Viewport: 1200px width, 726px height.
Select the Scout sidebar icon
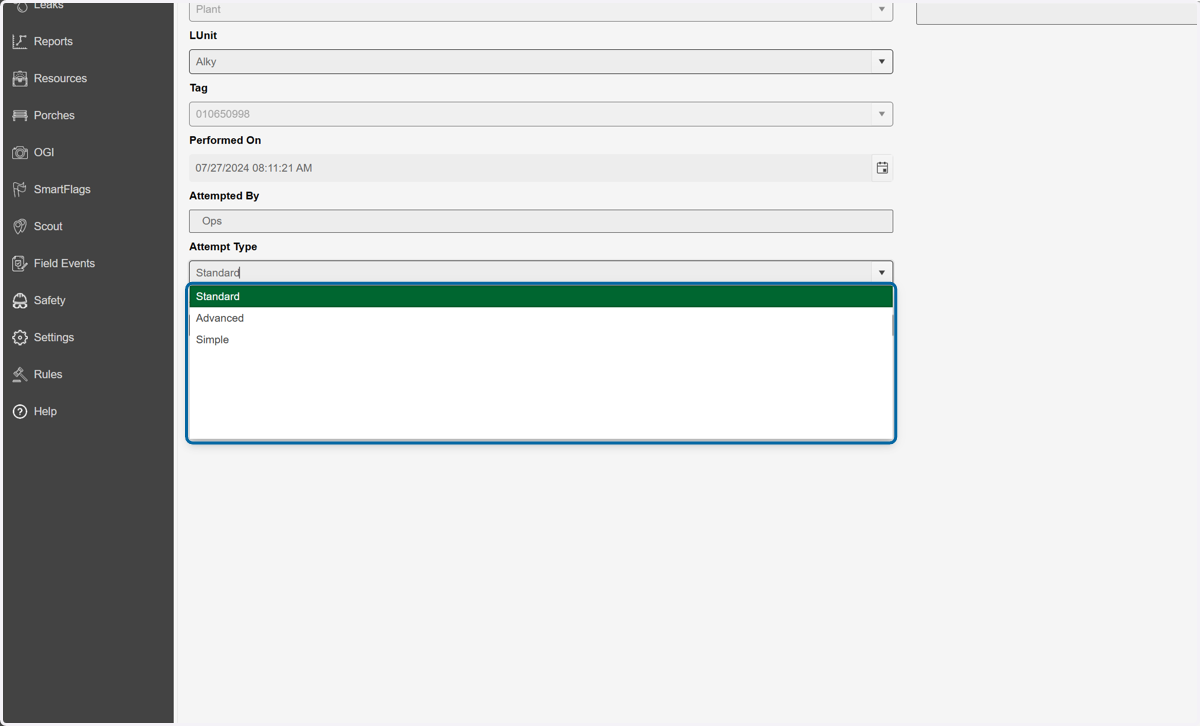20,226
